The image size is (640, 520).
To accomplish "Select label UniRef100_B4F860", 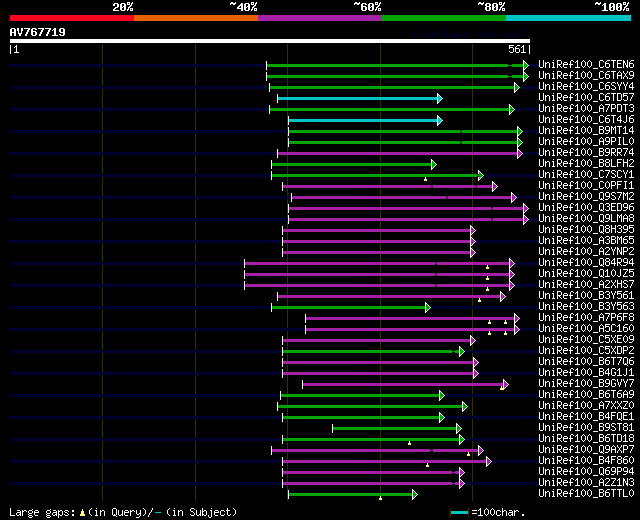I will click(586, 461).
